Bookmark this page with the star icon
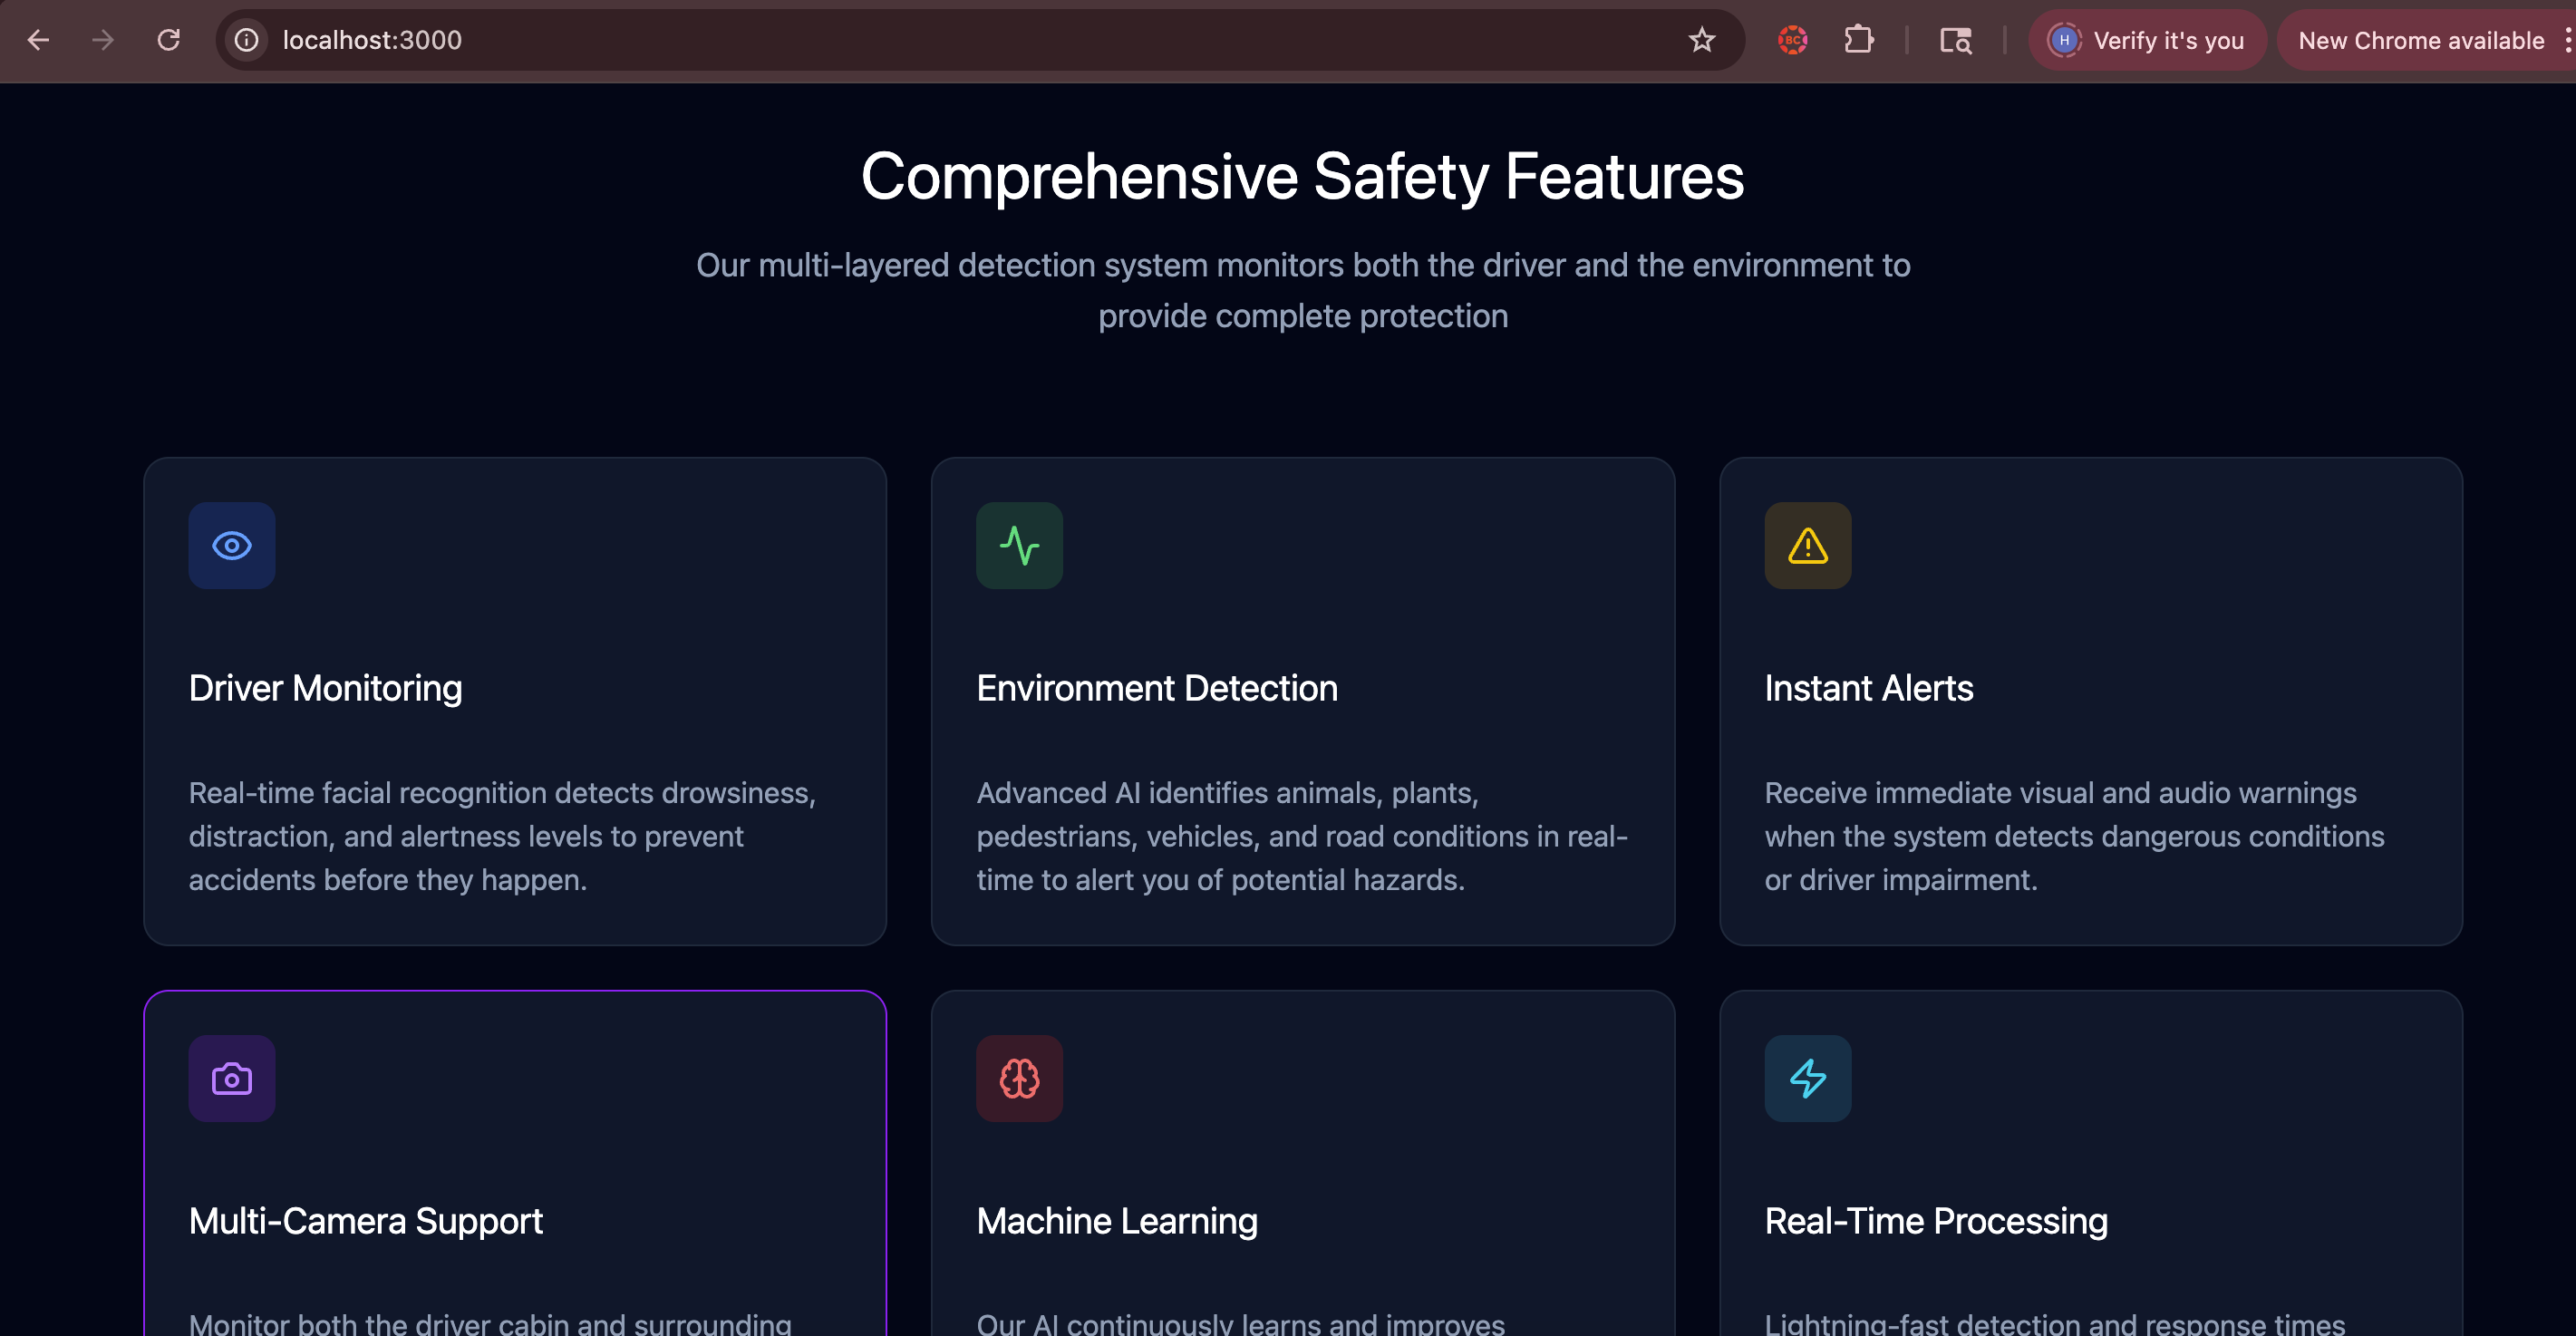The image size is (2576, 1336). [1701, 40]
